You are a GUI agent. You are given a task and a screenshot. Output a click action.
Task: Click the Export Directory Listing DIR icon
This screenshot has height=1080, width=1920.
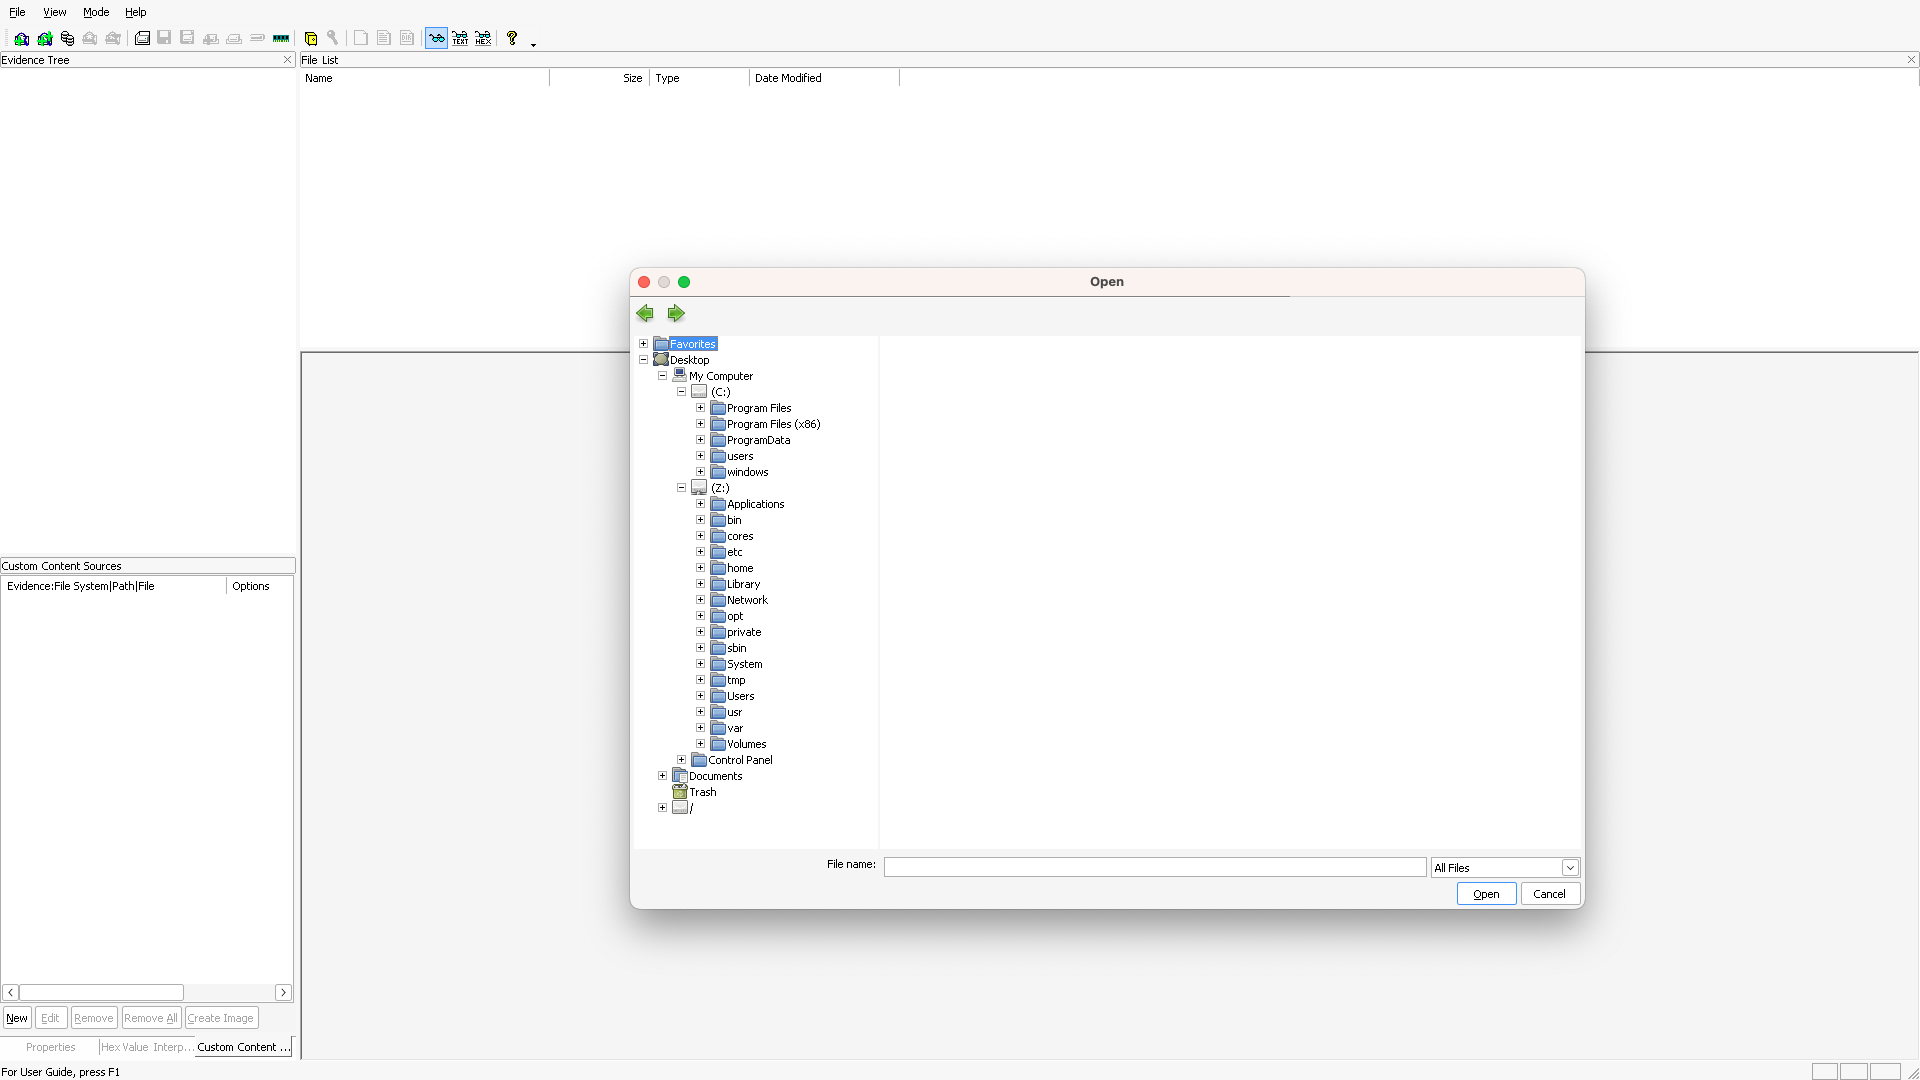pyautogui.click(x=407, y=38)
